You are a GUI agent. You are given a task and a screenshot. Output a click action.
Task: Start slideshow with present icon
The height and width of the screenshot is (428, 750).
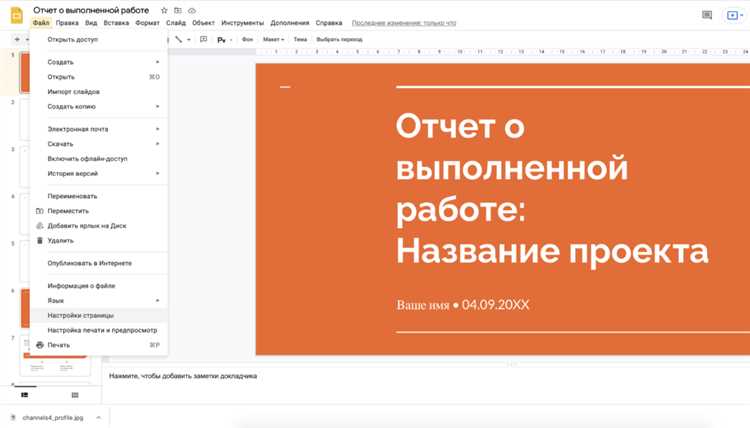732,15
